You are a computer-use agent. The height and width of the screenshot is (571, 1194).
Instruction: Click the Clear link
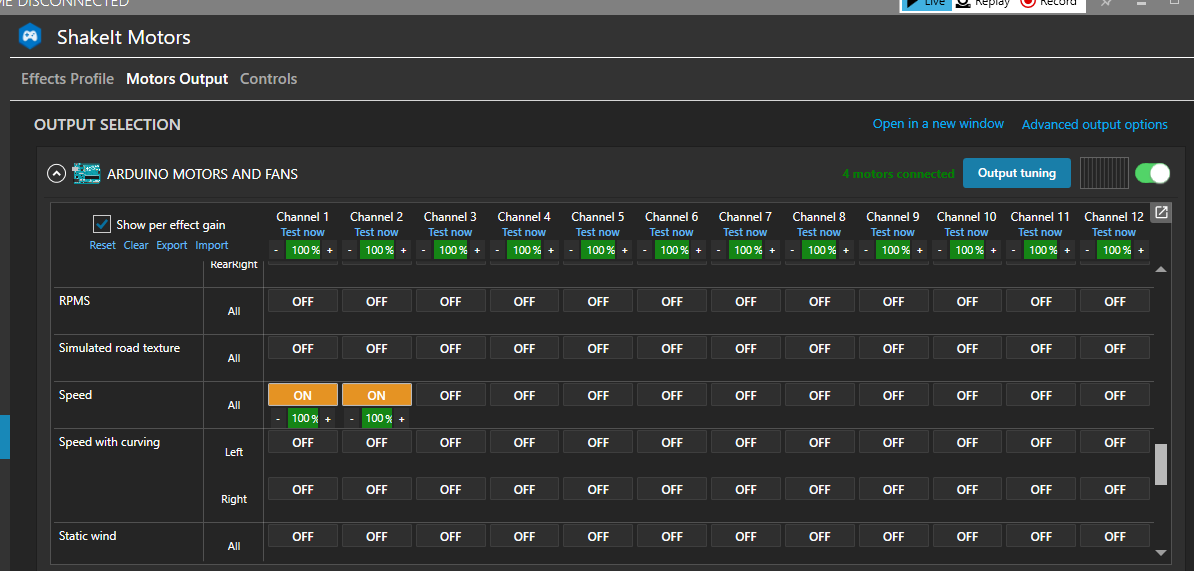[136, 245]
